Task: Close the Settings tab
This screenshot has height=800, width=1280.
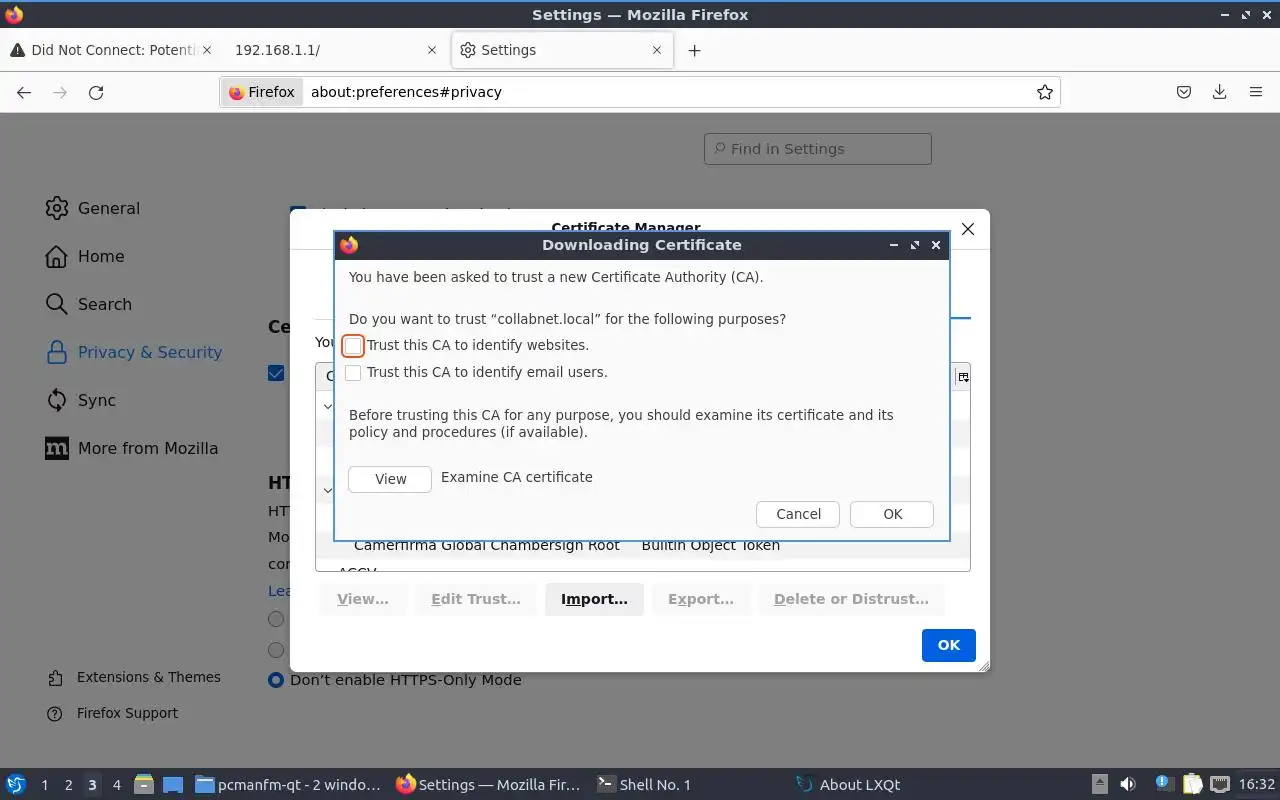Action: (657, 50)
